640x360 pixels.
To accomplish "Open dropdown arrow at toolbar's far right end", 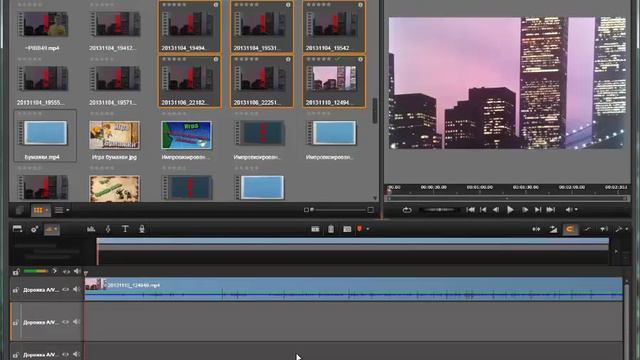I will 627,229.
